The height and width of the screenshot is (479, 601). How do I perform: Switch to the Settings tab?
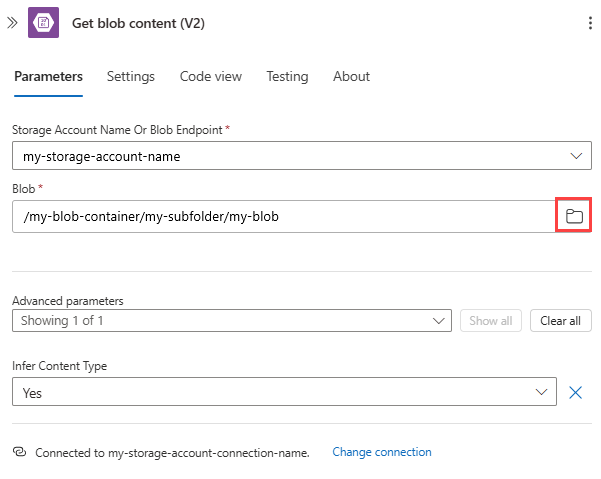pos(131,76)
